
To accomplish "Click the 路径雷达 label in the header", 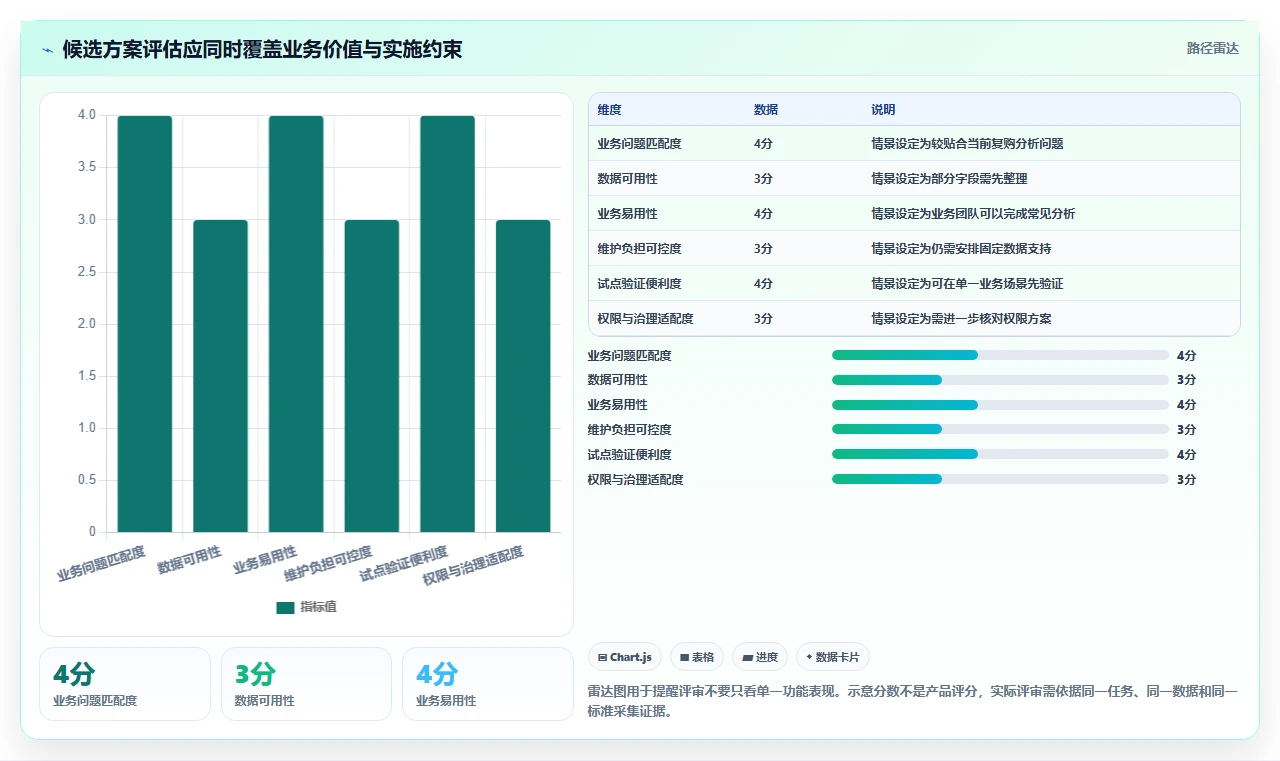I will pyautogui.click(x=1213, y=48).
